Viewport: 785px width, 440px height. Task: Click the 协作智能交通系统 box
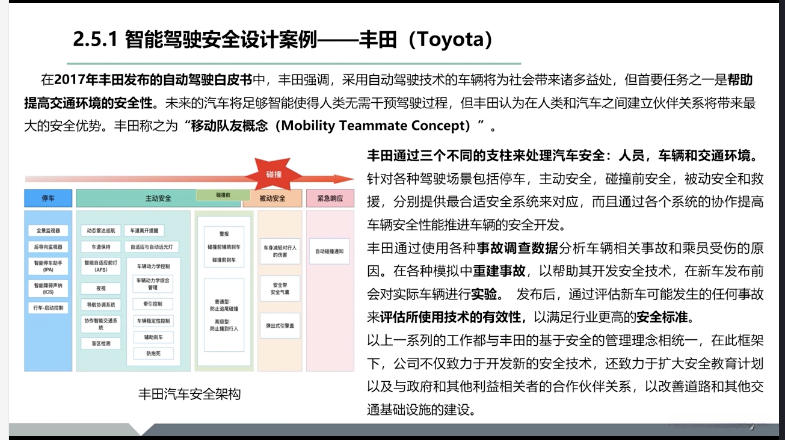[x=101, y=324]
